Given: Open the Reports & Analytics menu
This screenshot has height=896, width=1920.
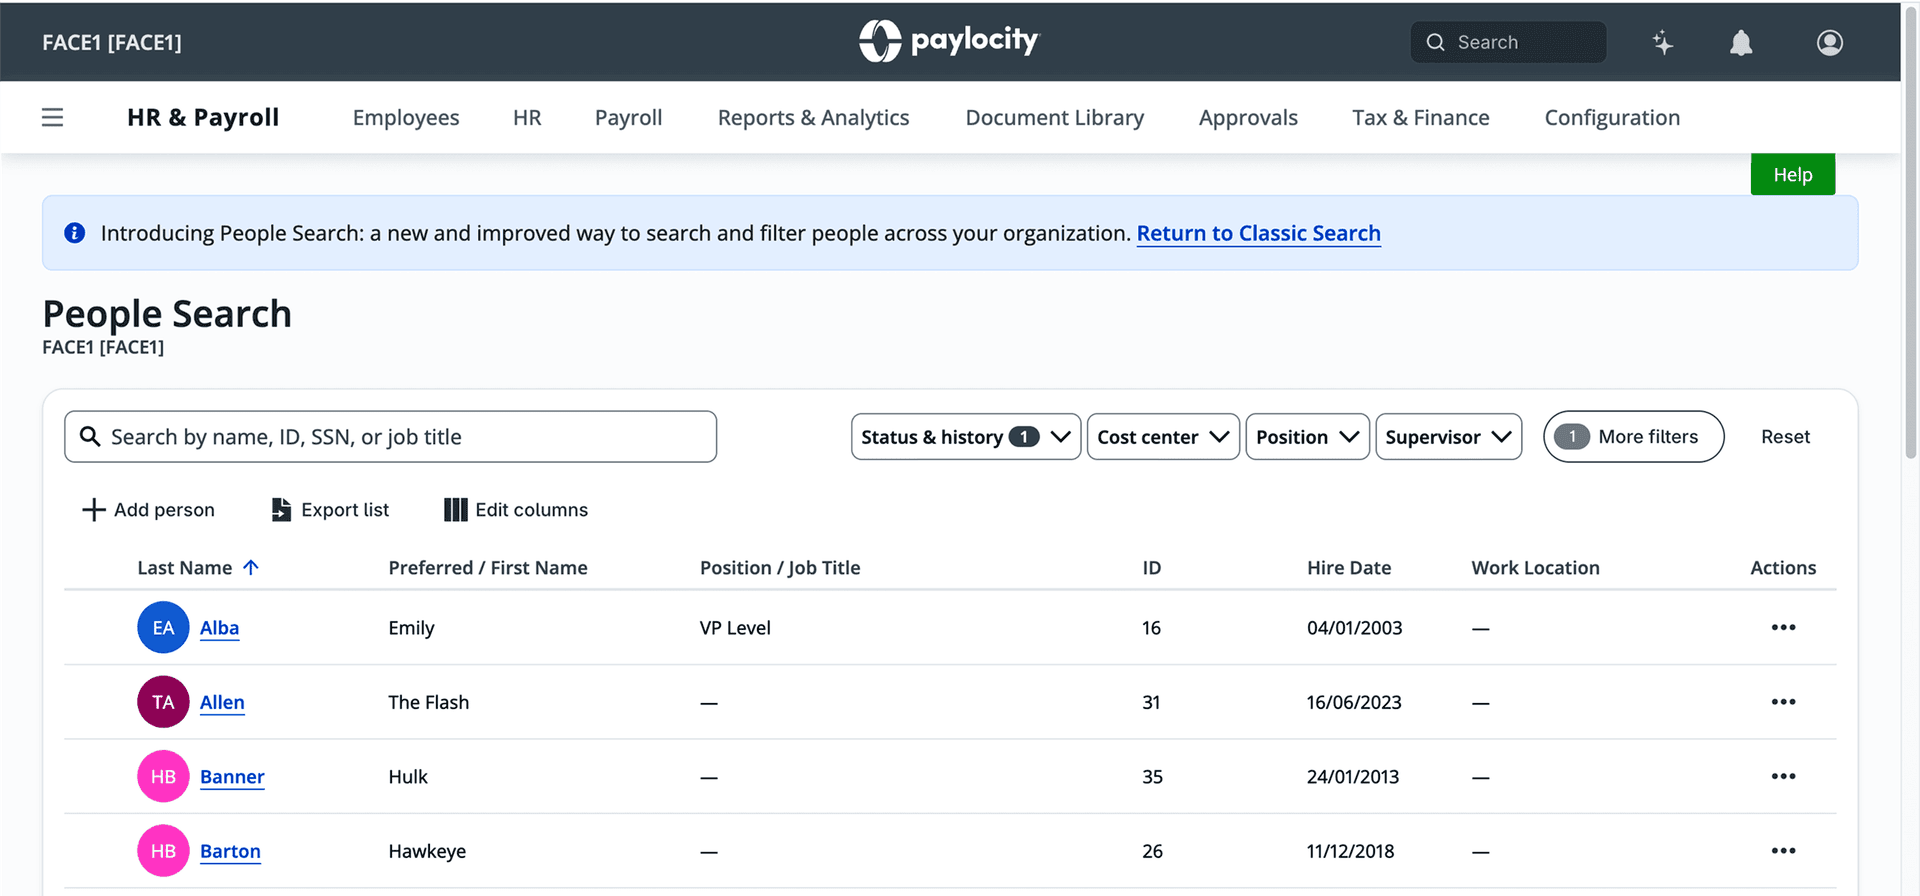Looking at the screenshot, I should point(813,118).
